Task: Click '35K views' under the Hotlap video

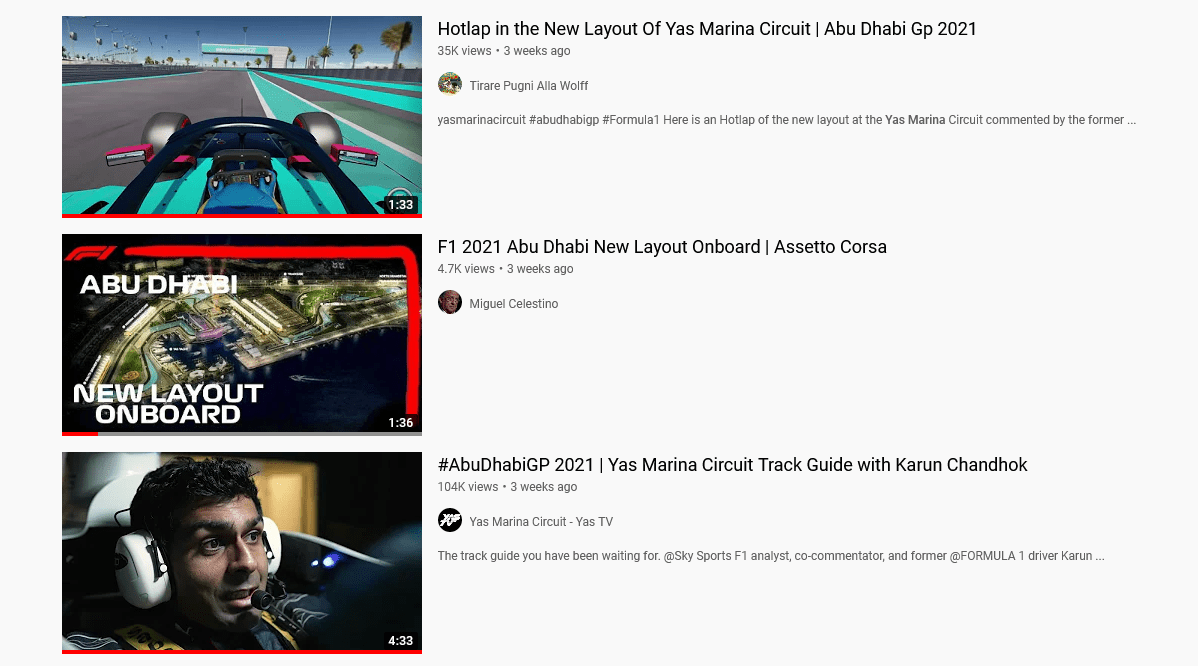Action: click(x=465, y=50)
